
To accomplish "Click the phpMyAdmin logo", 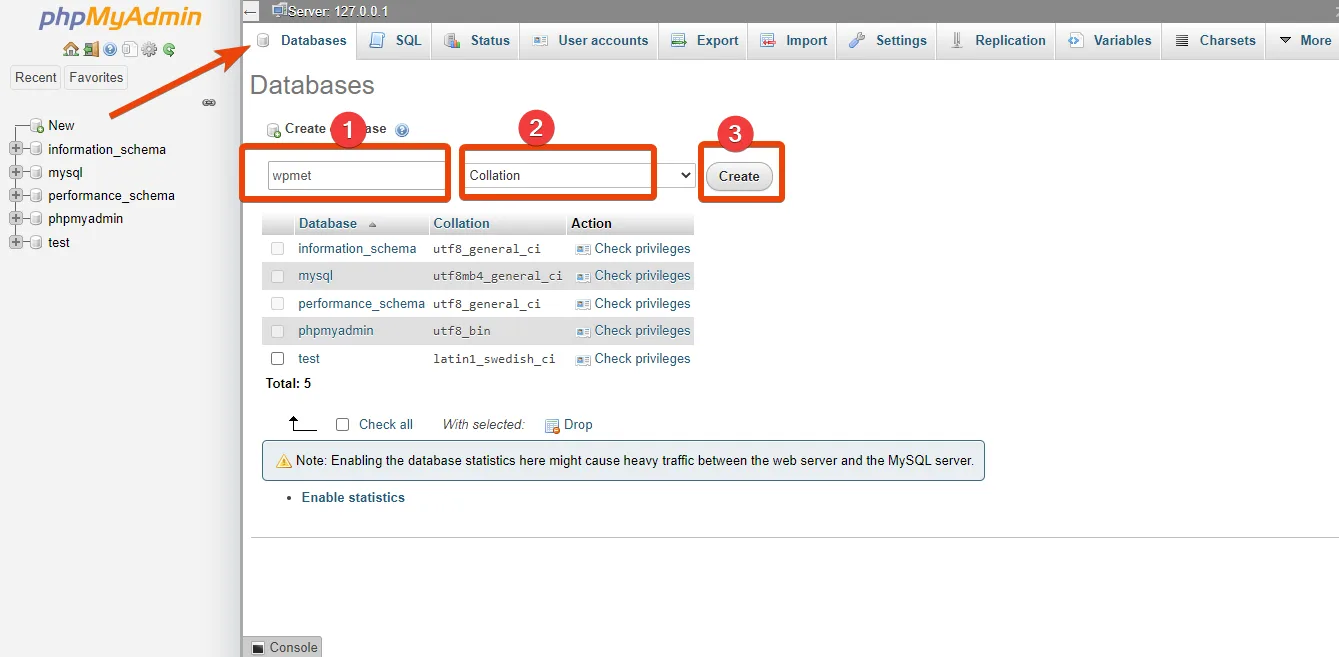I will click(x=120, y=18).
